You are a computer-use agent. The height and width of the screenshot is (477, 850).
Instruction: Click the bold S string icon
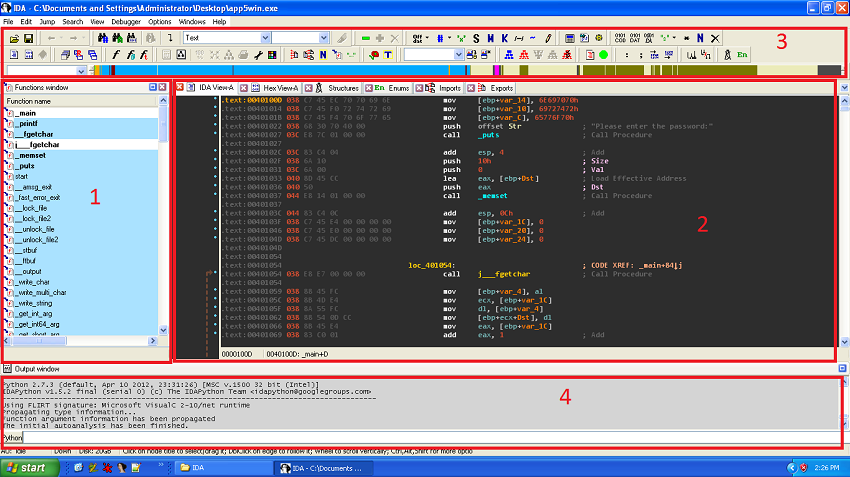pyautogui.click(x=476, y=38)
